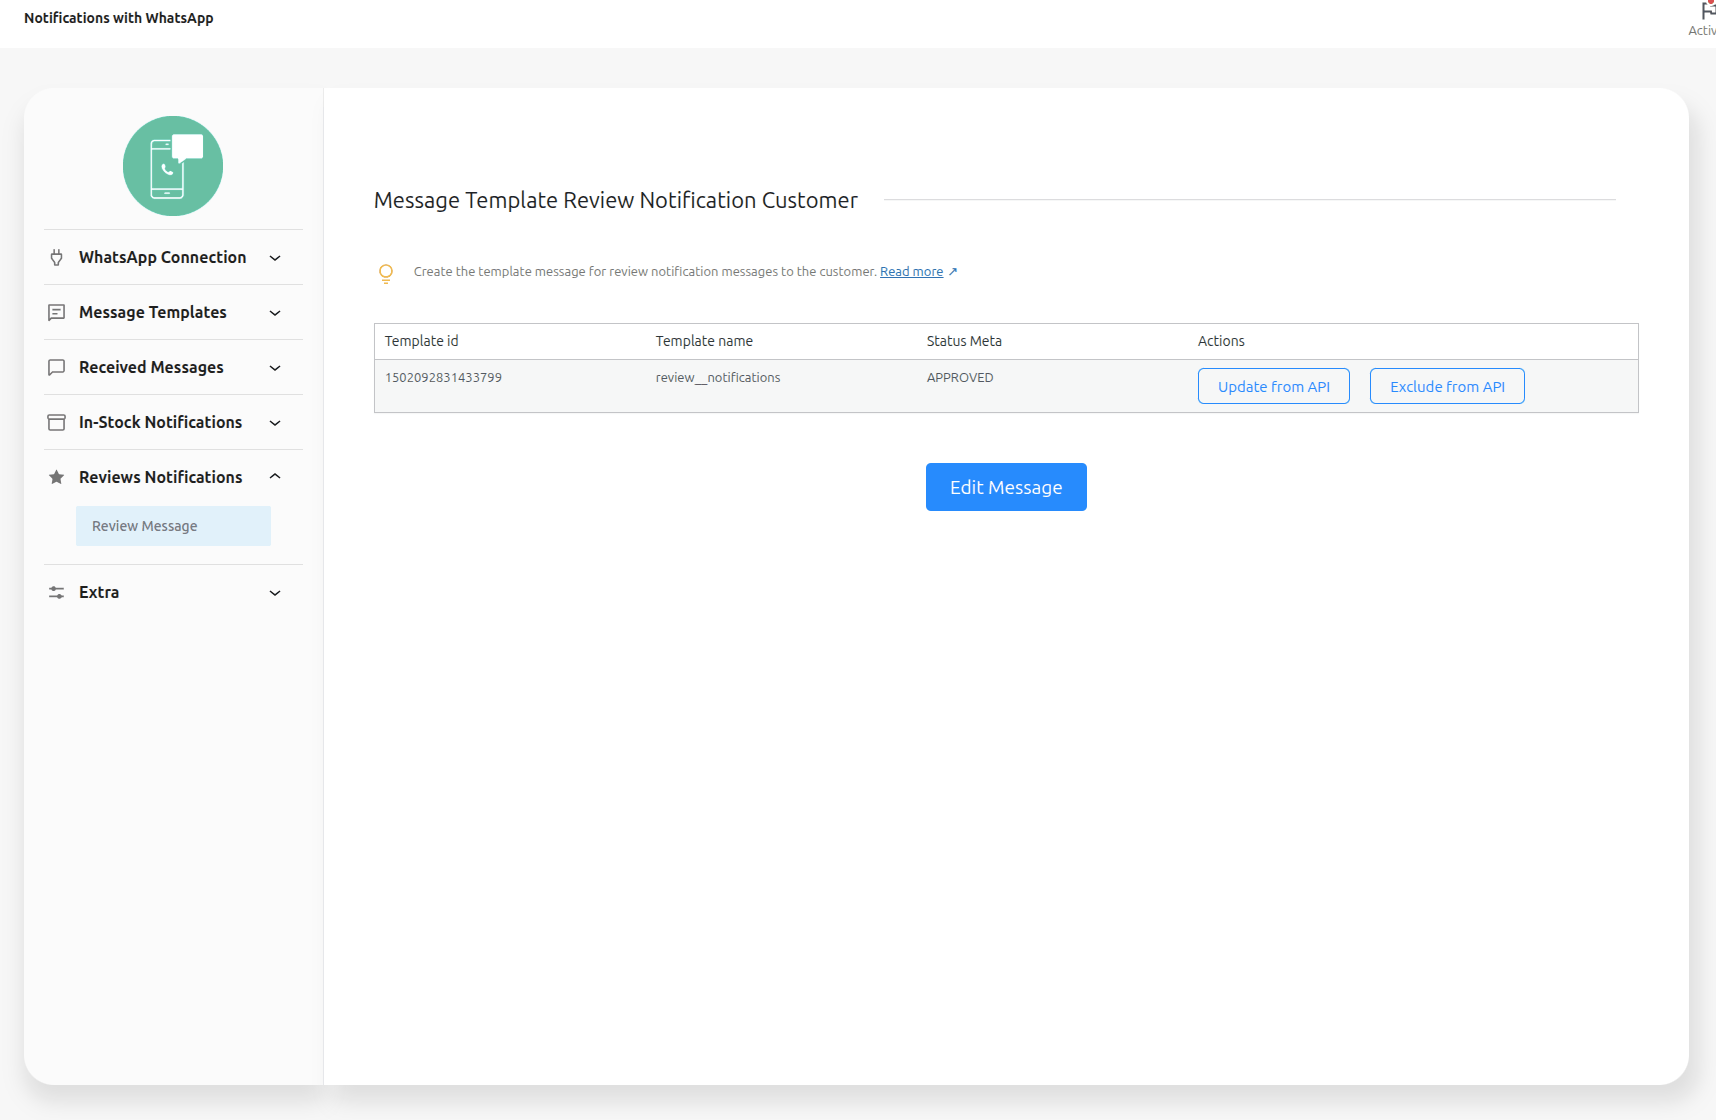Screen dimensions: 1716x1120
Task: Click the Message Templates chat icon
Action: coord(57,313)
